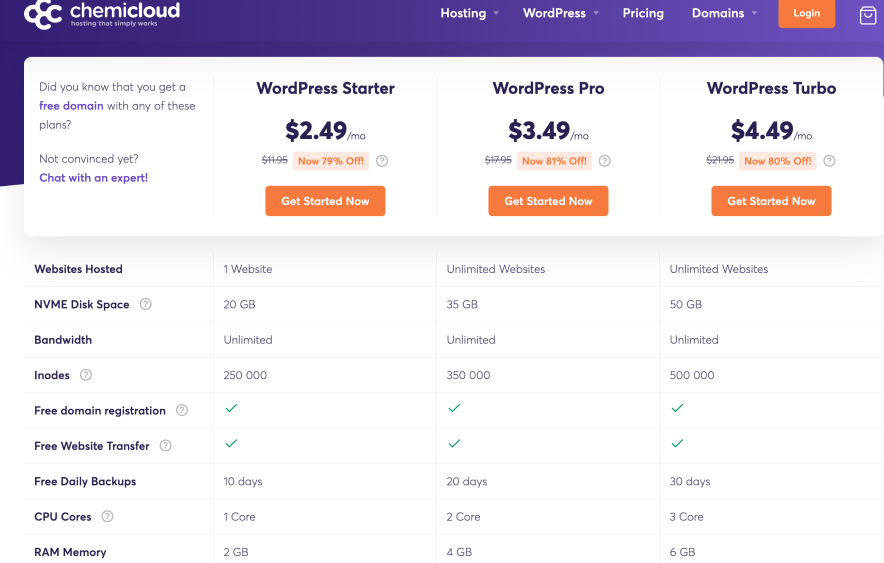Screen dimensions: 884x563
Task: Select the 30 days backups cell
Action: click(689, 481)
